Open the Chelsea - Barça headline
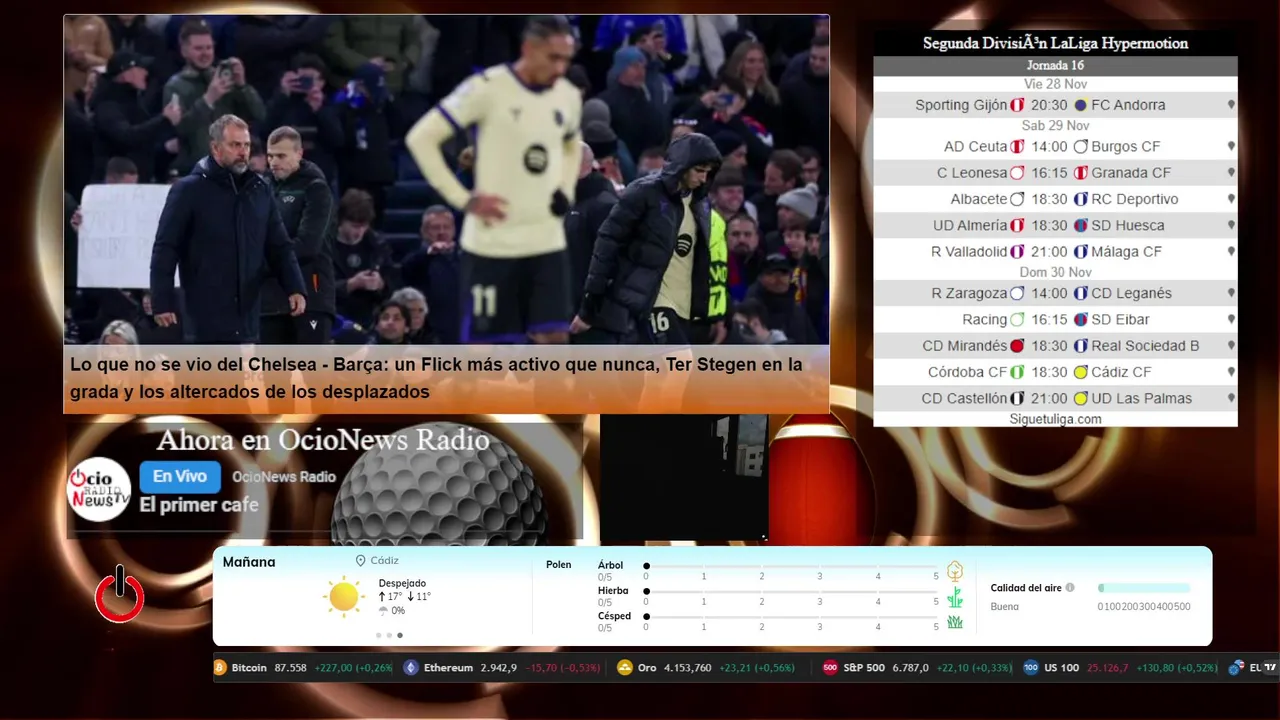 coord(436,378)
